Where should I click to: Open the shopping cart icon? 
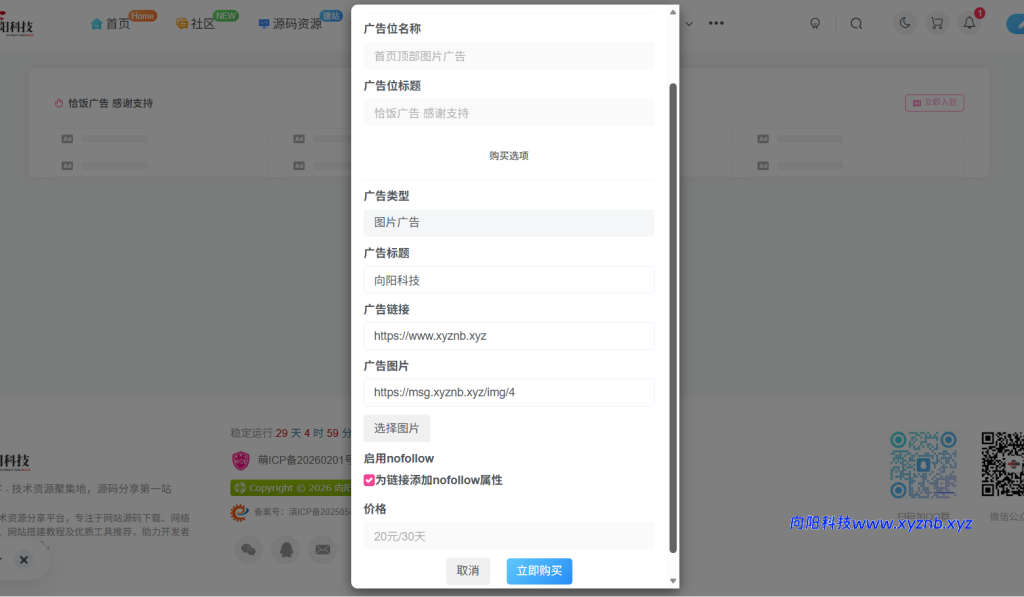pyautogui.click(x=937, y=23)
